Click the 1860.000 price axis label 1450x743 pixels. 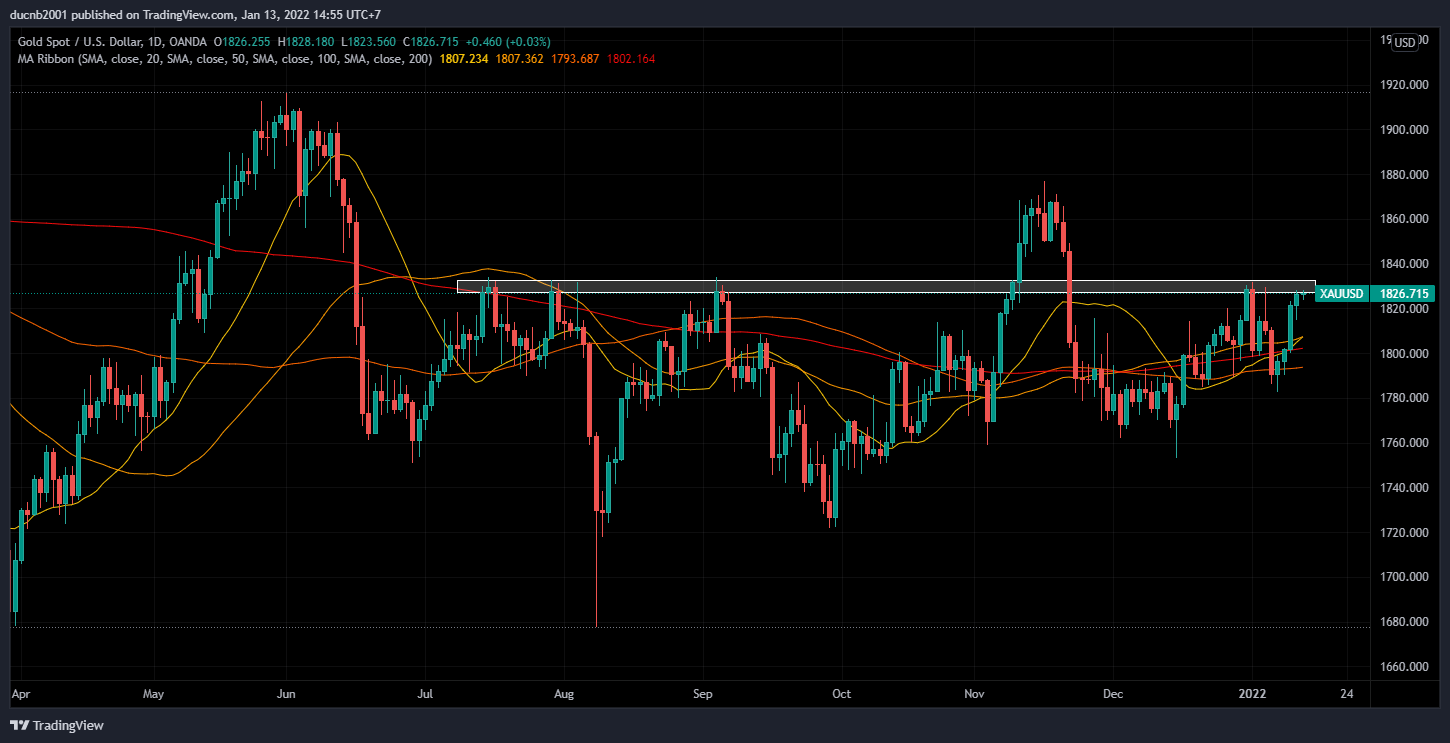click(1403, 219)
